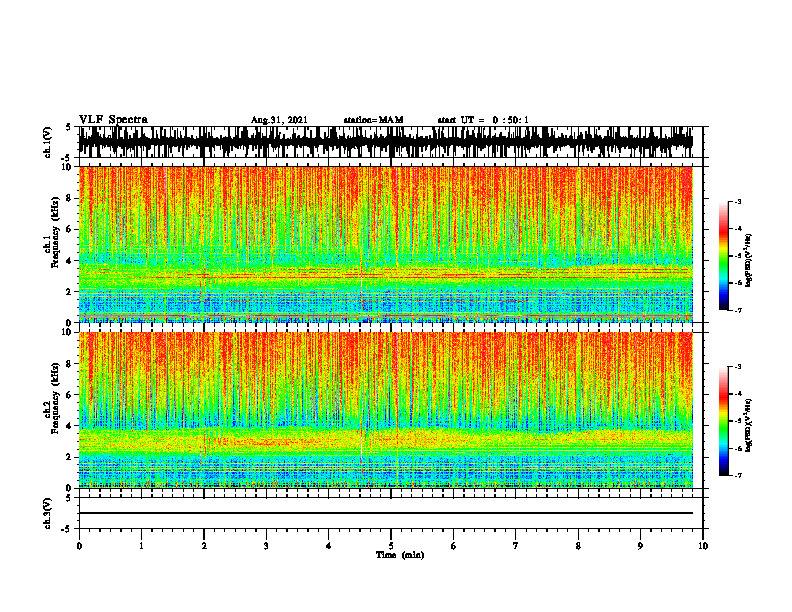This screenshot has width=792, height=612.
Task: Click the ch.1 spectrogram color scale bar
Action: pos(724,256)
